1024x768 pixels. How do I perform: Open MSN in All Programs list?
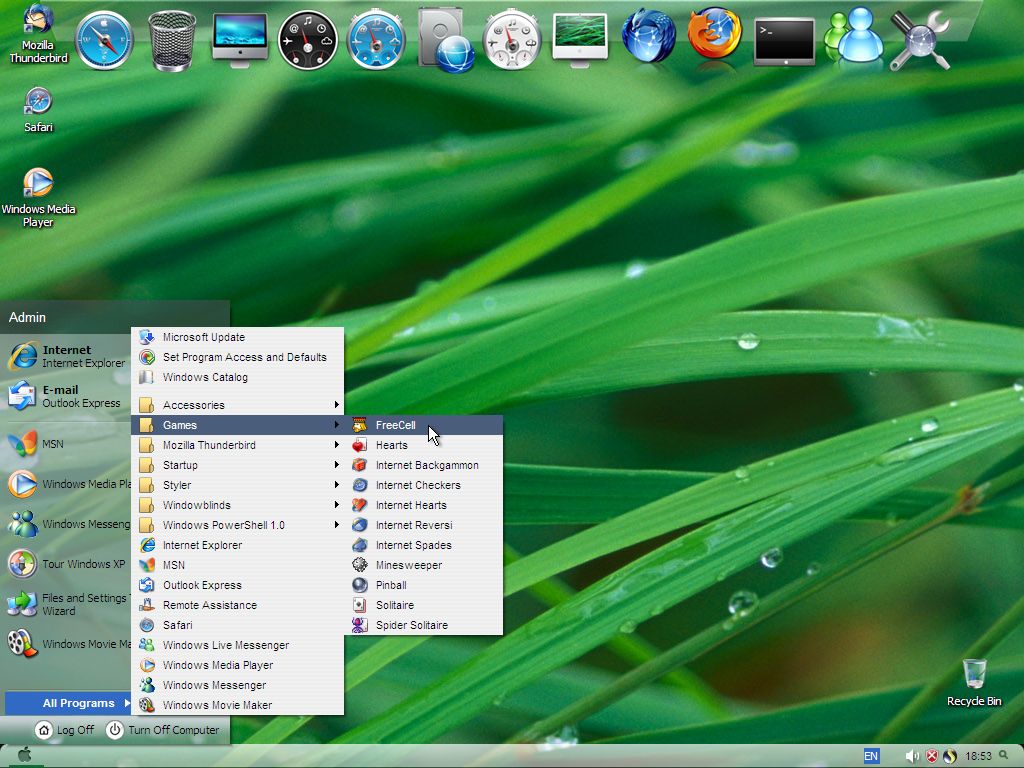point(238,565)
